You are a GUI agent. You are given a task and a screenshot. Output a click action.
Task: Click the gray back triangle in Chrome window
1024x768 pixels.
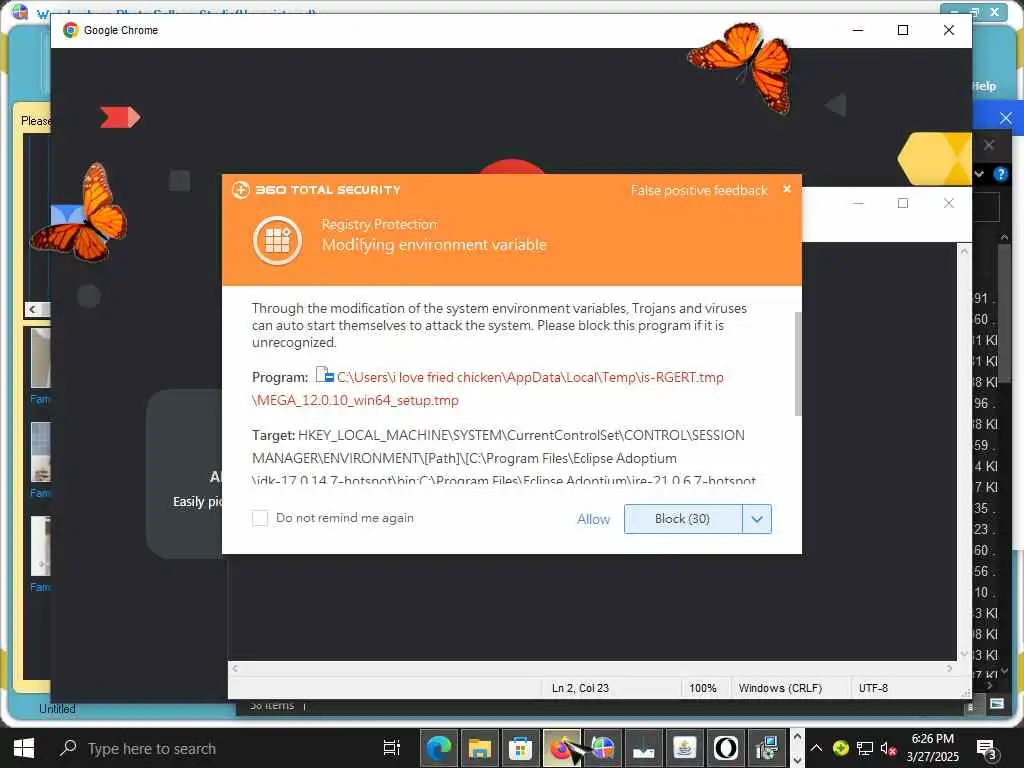[x=836, y=104]
